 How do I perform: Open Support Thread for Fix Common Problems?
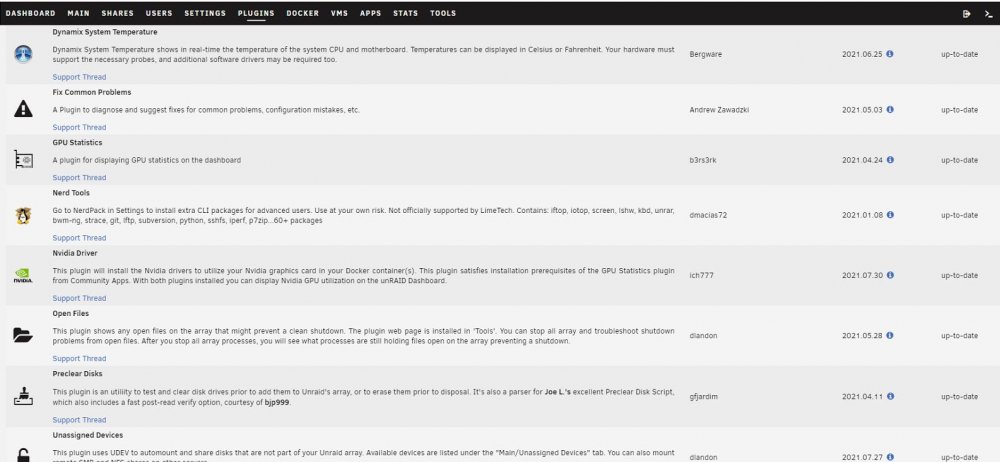coord(79,128)
